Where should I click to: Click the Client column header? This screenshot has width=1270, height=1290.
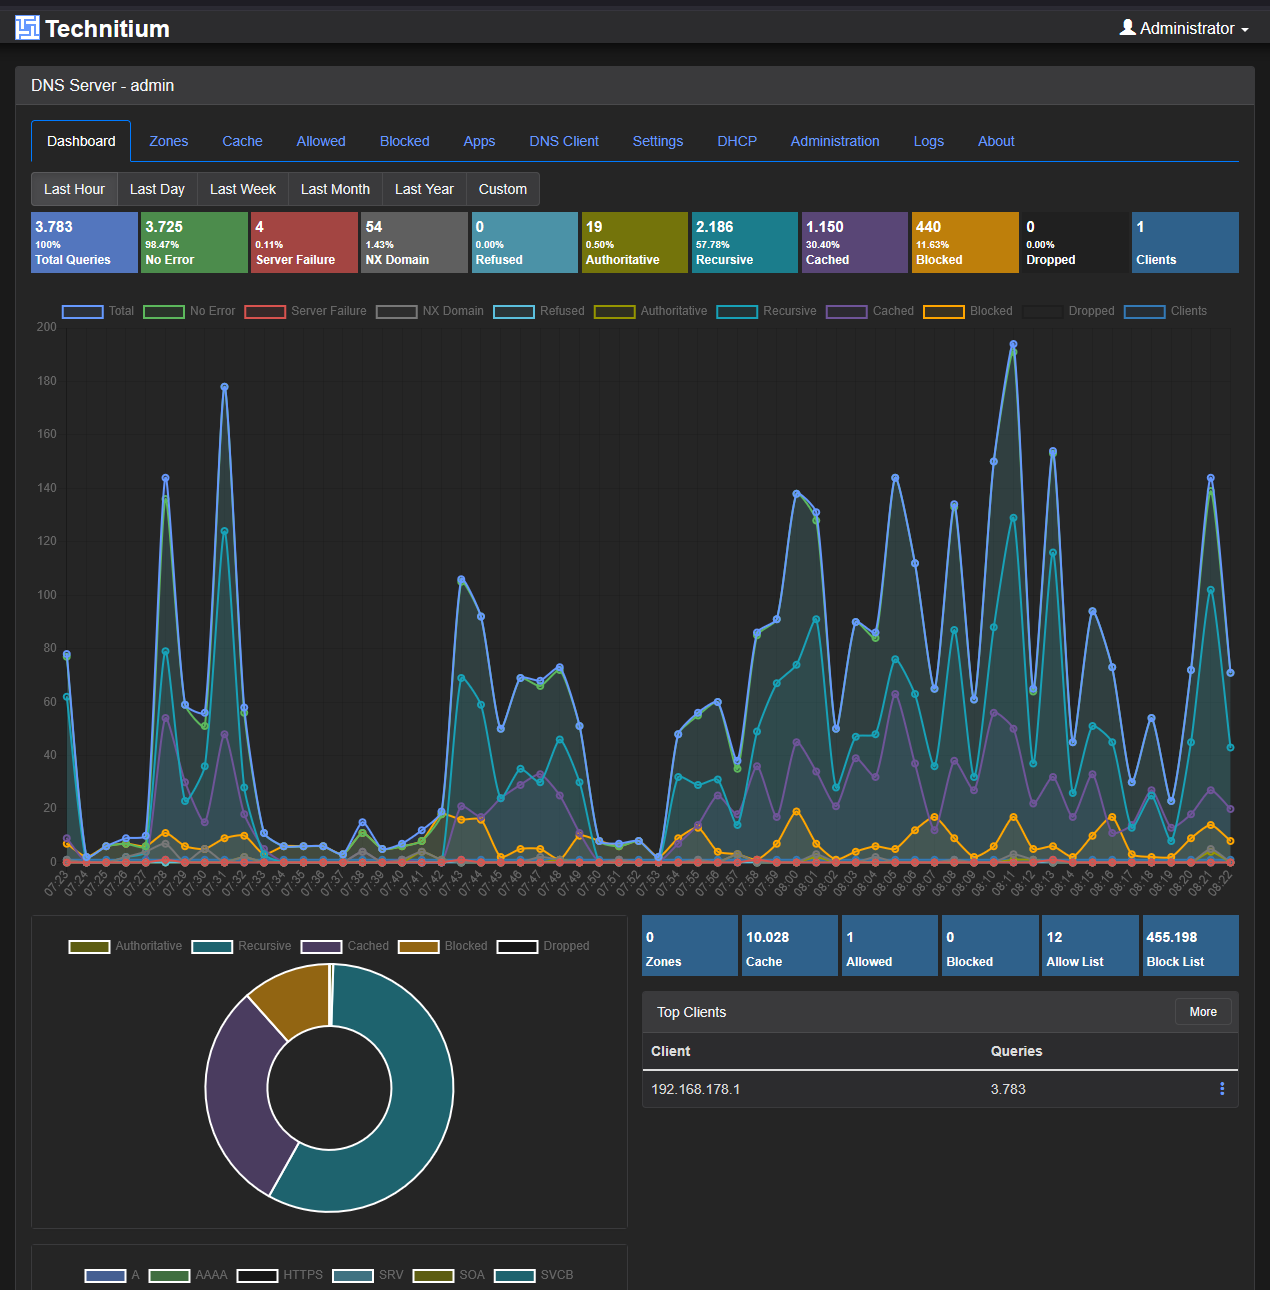point(670,1051)
